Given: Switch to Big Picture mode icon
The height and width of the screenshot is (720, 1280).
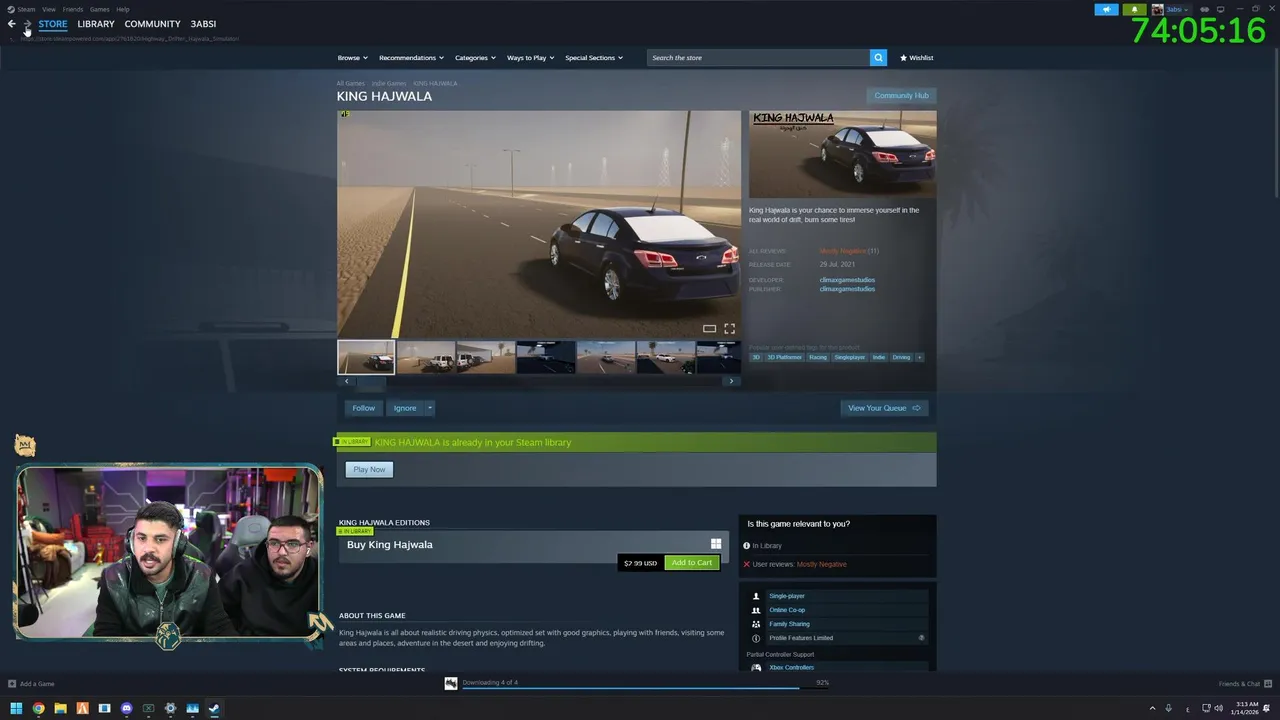Looking at the screenshot, I should pos(1220,9).
